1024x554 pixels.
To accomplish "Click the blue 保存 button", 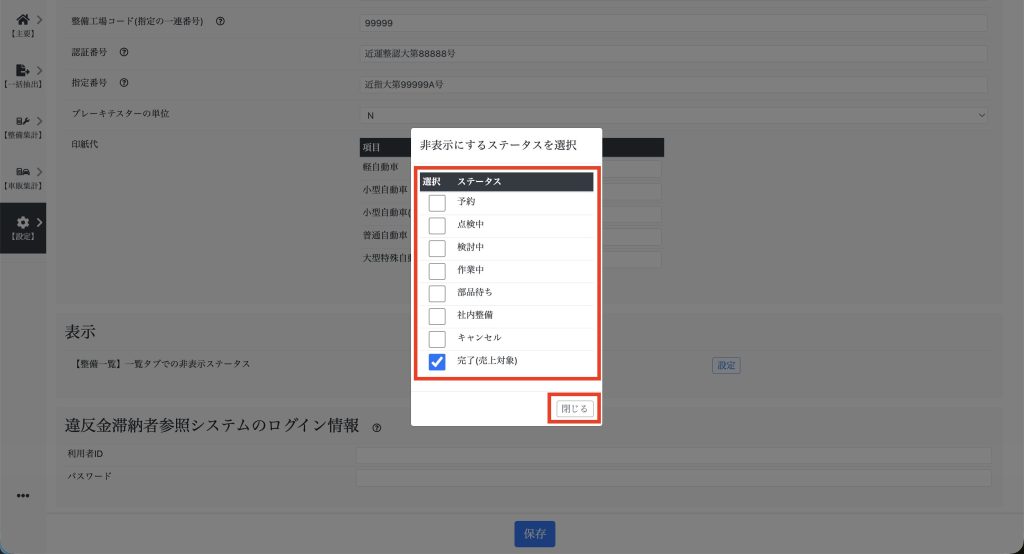I will pos(535,534).
